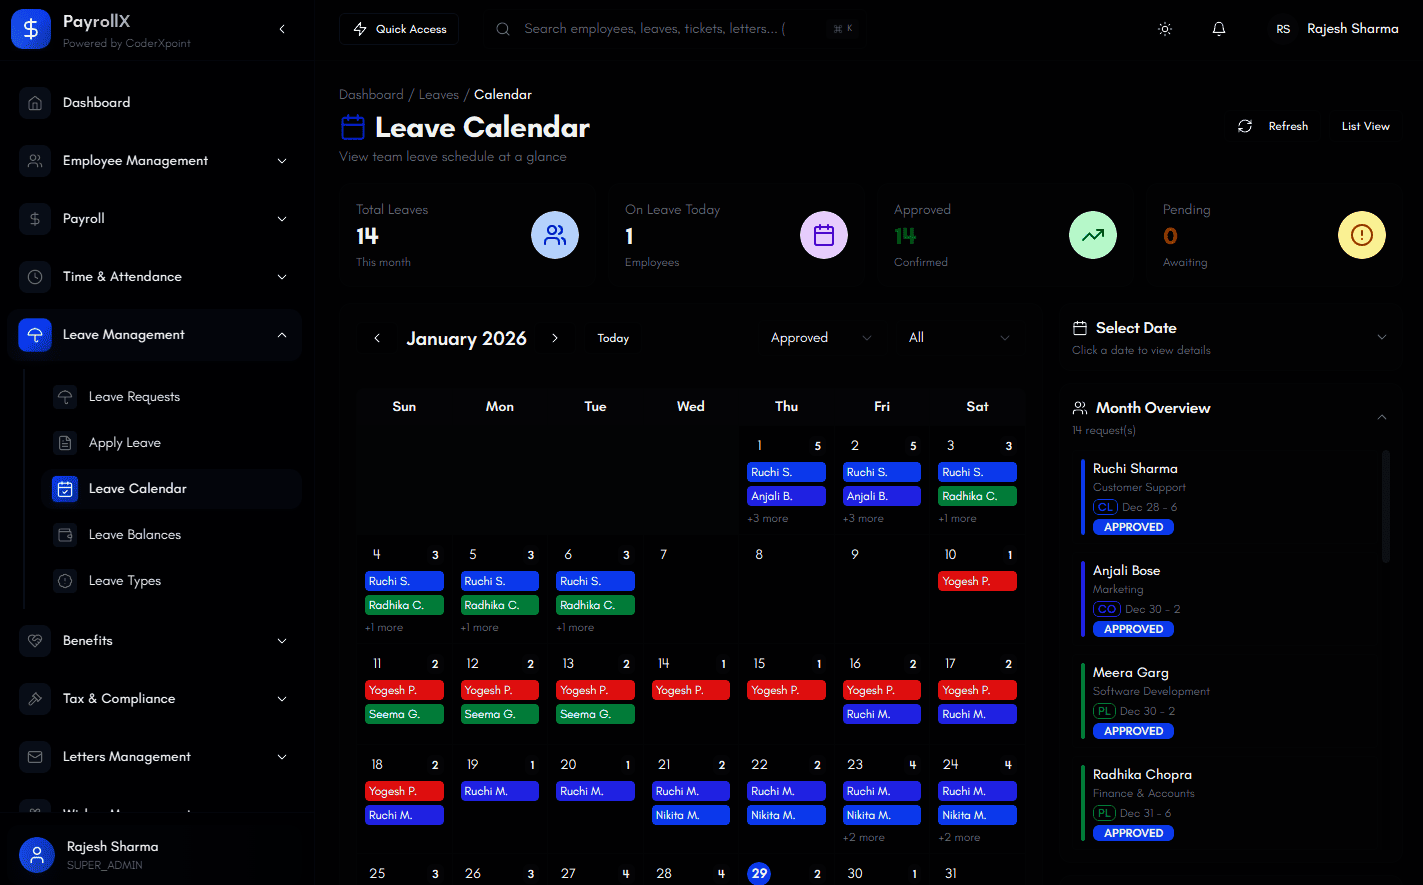Select the red Yogesh P. entry on January 10
This screenshot has height=885, width=1423.
click(977, 581)
